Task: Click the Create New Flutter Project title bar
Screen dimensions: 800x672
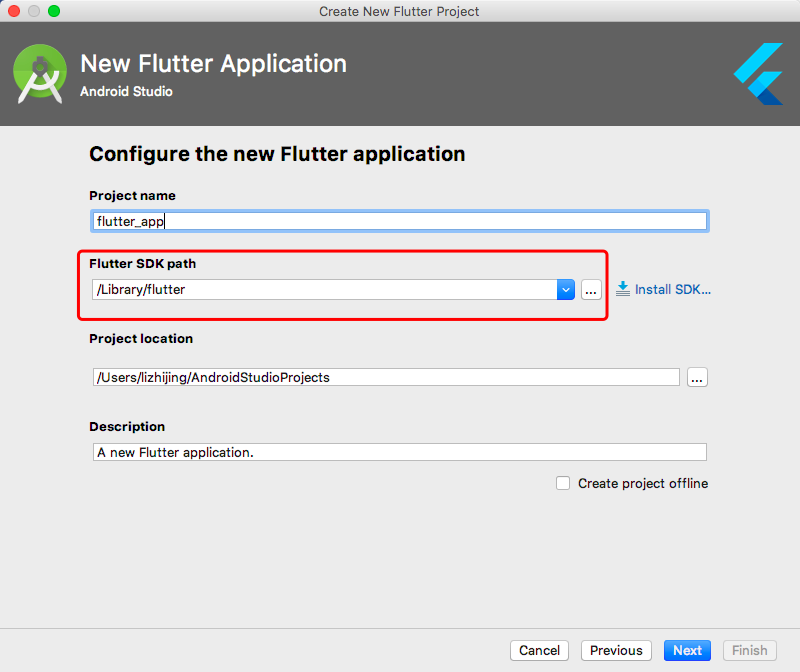Action: 399,11
